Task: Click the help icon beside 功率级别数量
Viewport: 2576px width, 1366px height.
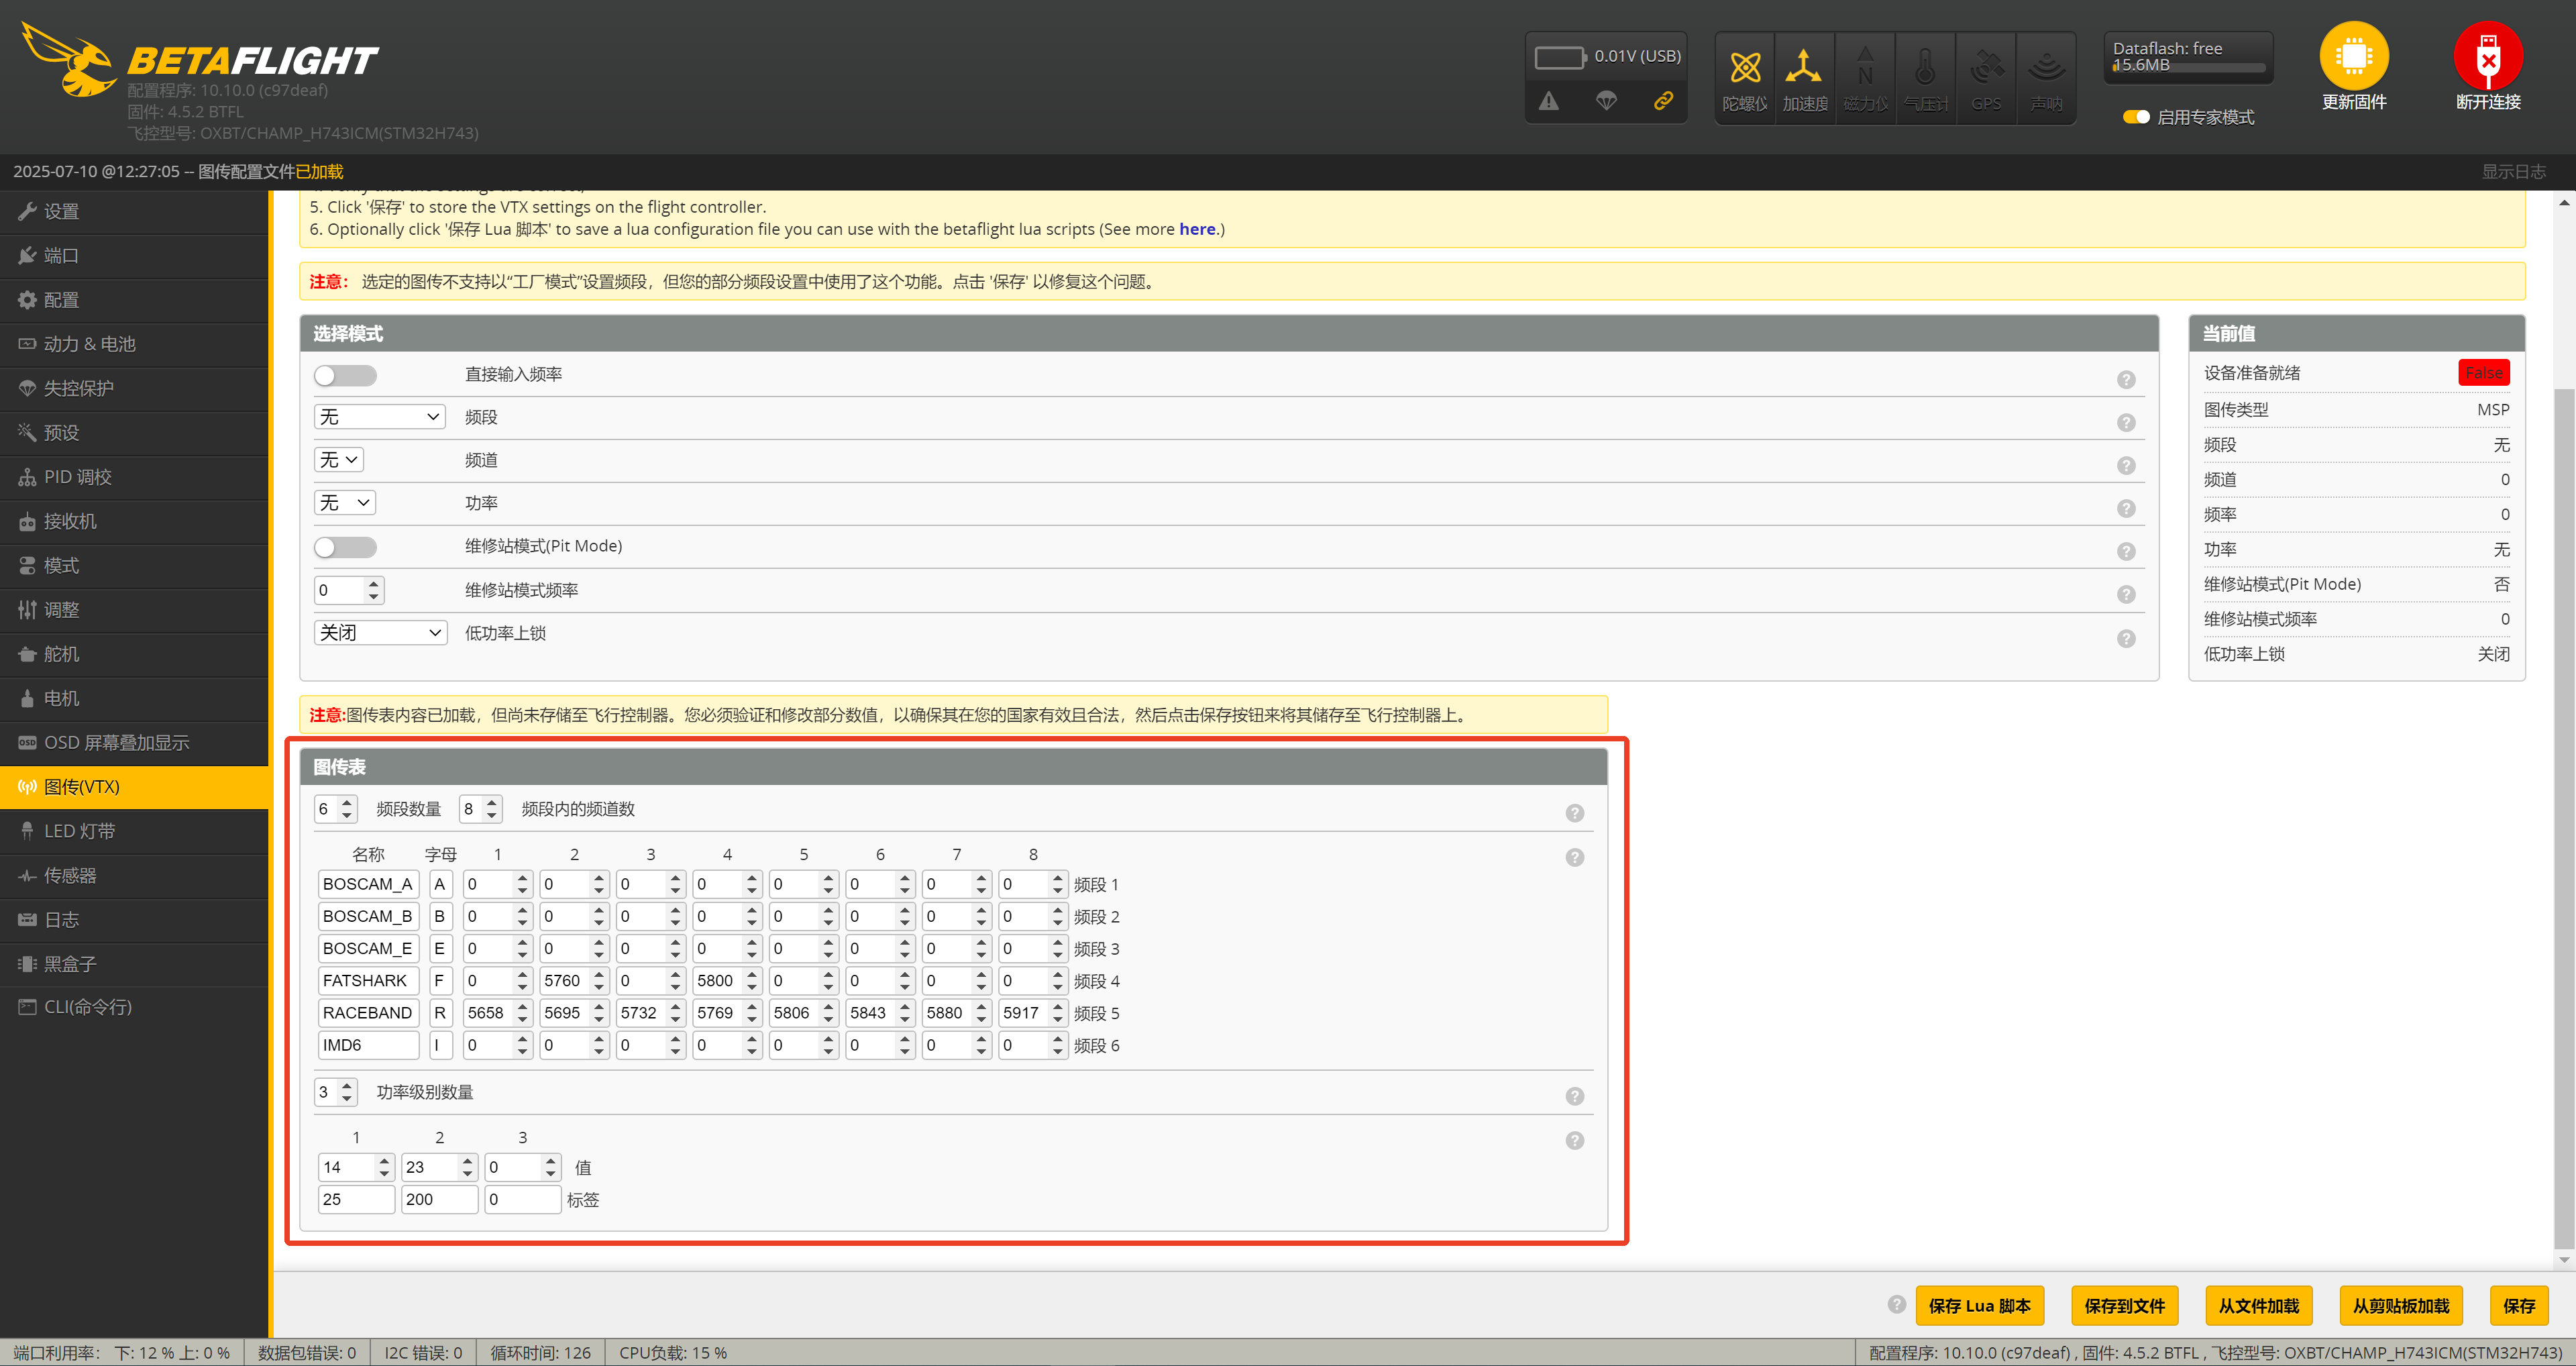Action: (1574, 1096)
